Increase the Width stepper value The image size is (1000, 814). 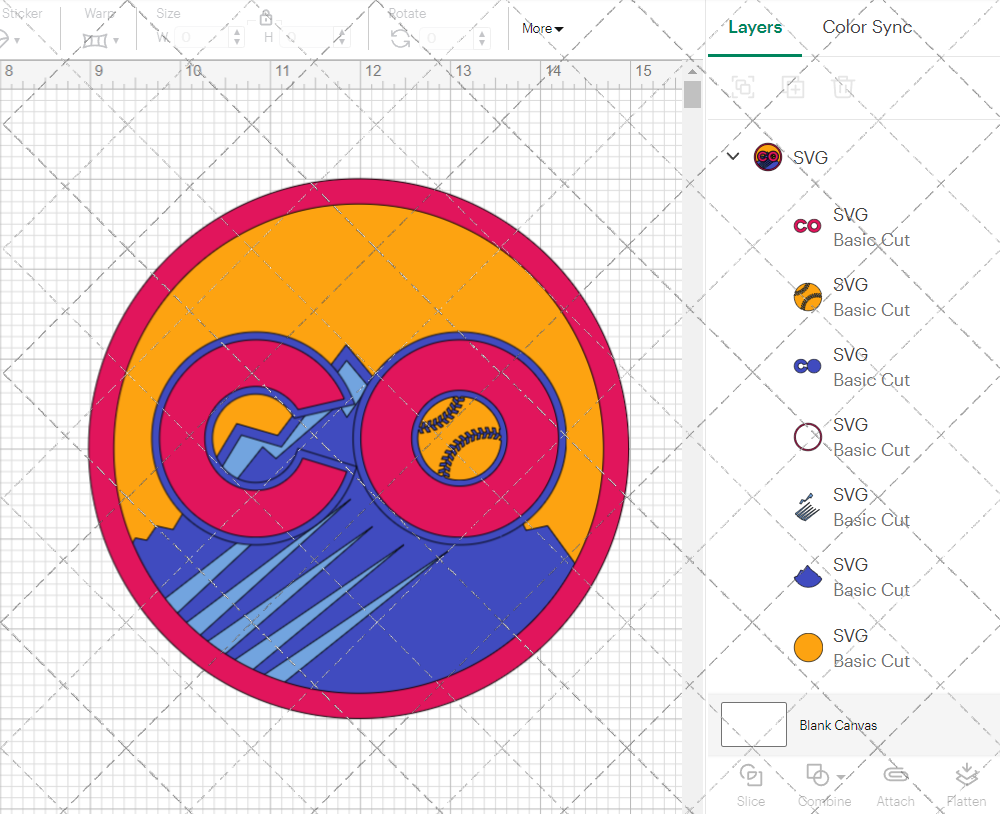pyautogui.click(x=237, y=33)
